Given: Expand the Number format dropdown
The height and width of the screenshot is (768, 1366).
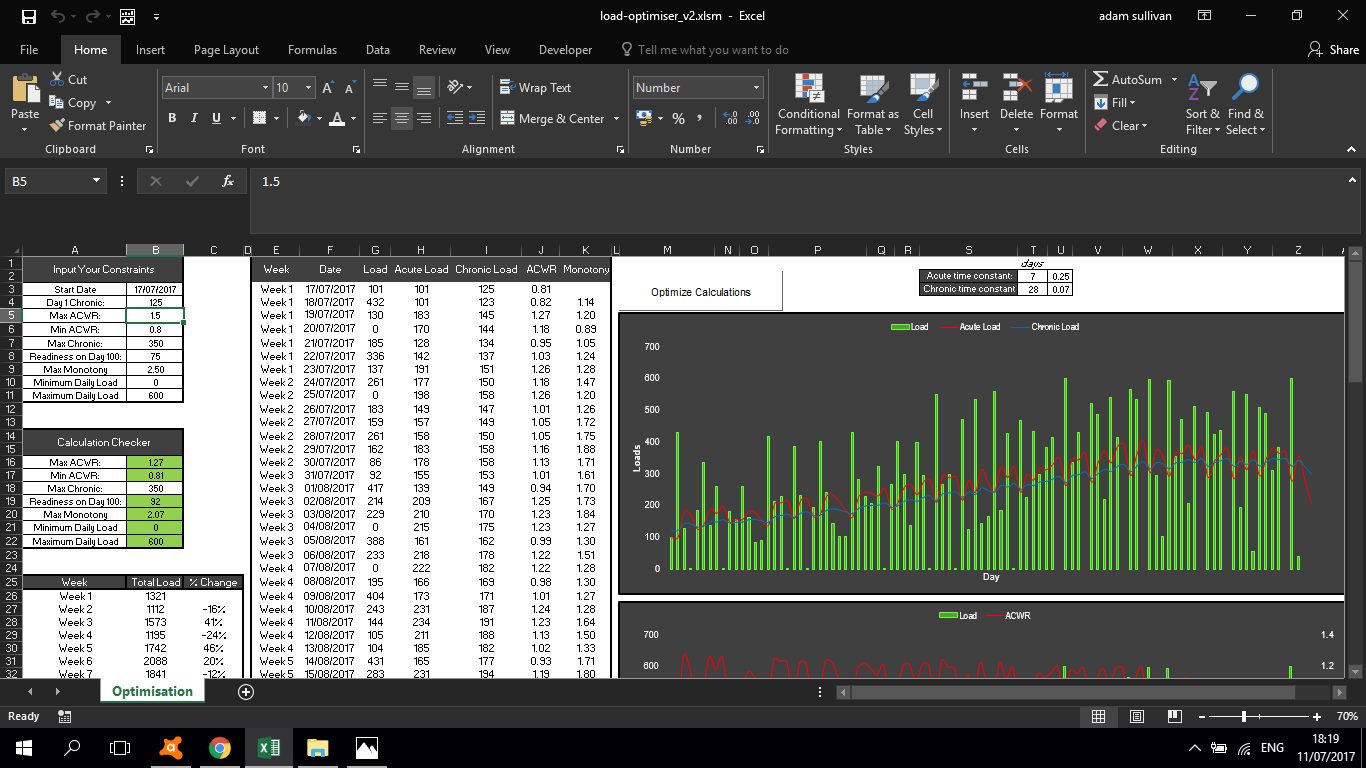Looking at the screenshot, I should tap(755, 88).
